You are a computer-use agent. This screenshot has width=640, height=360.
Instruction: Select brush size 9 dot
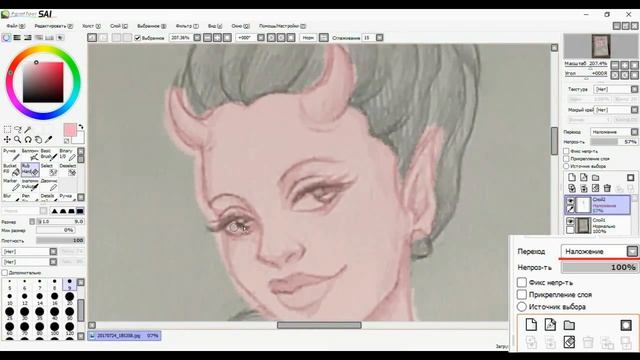click(x=69, y=284)
